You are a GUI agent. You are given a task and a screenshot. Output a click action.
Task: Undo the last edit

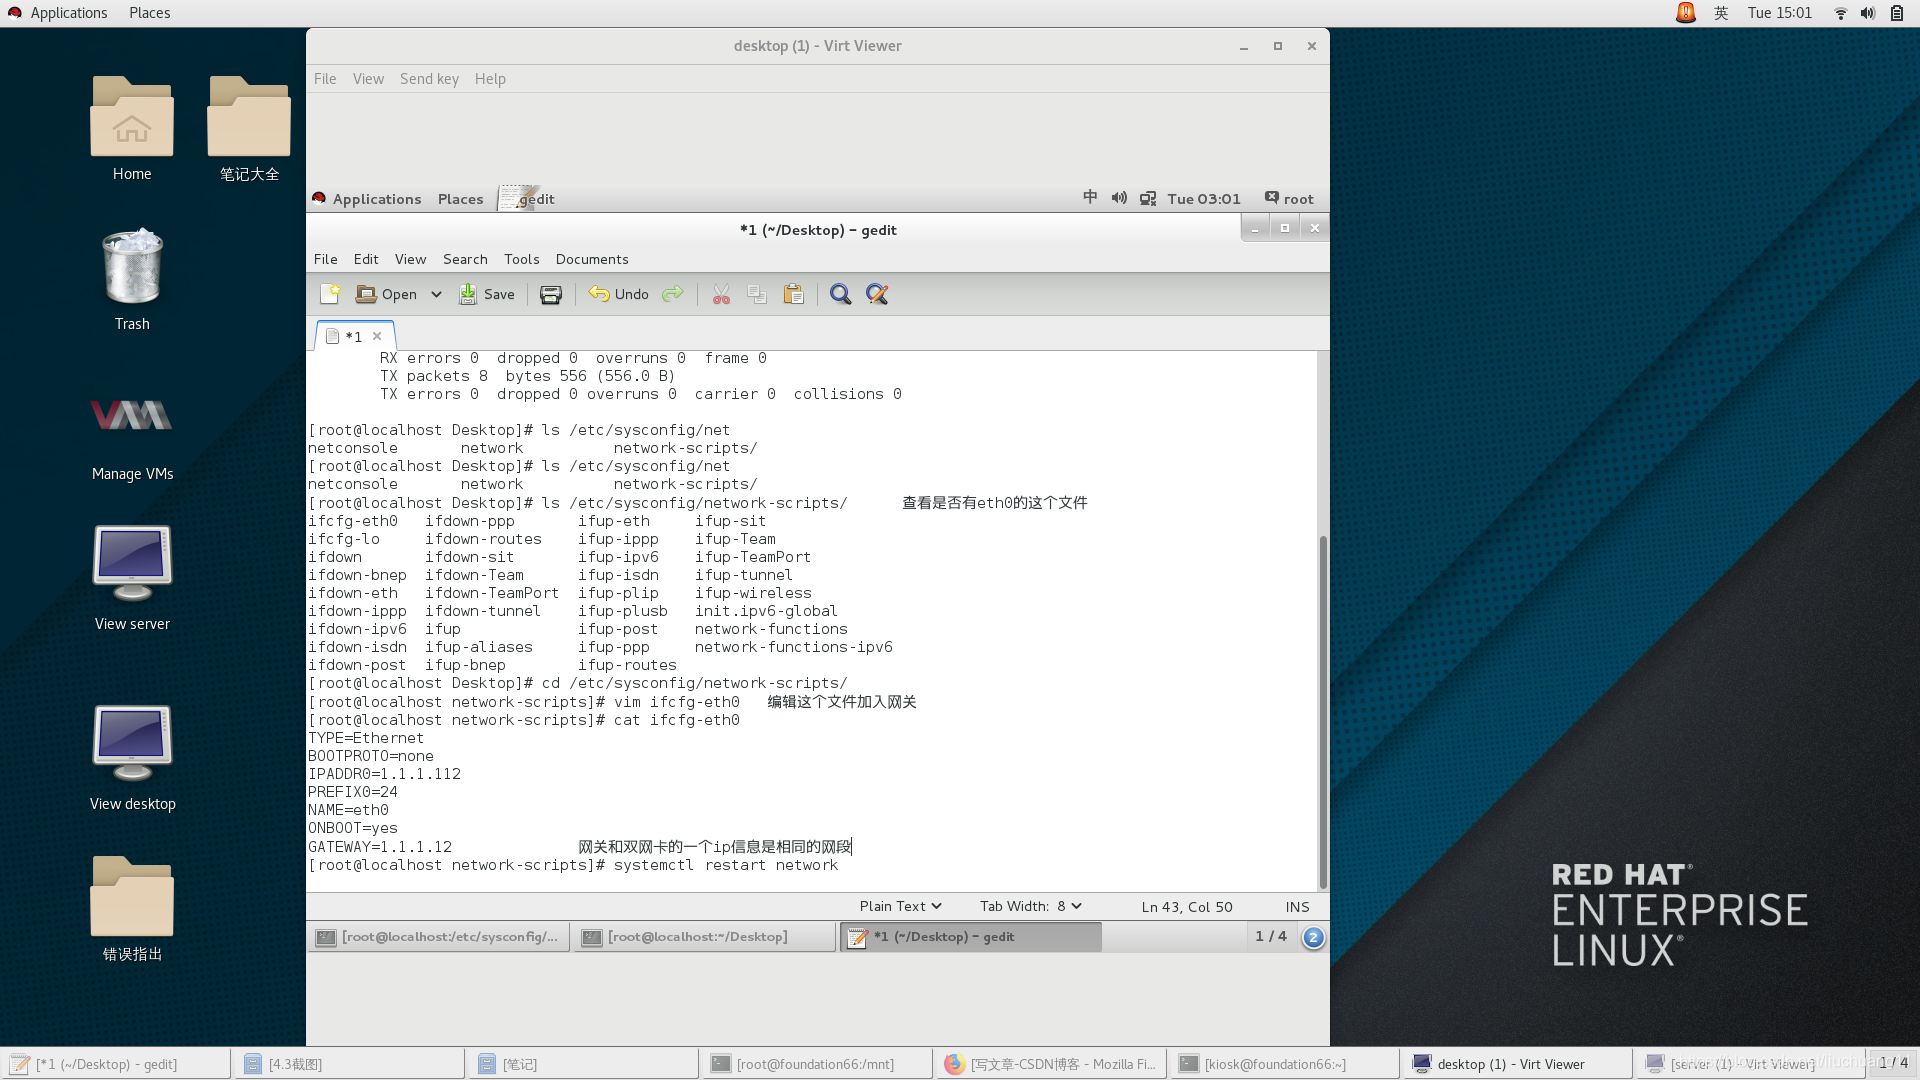tap(619, 294)
